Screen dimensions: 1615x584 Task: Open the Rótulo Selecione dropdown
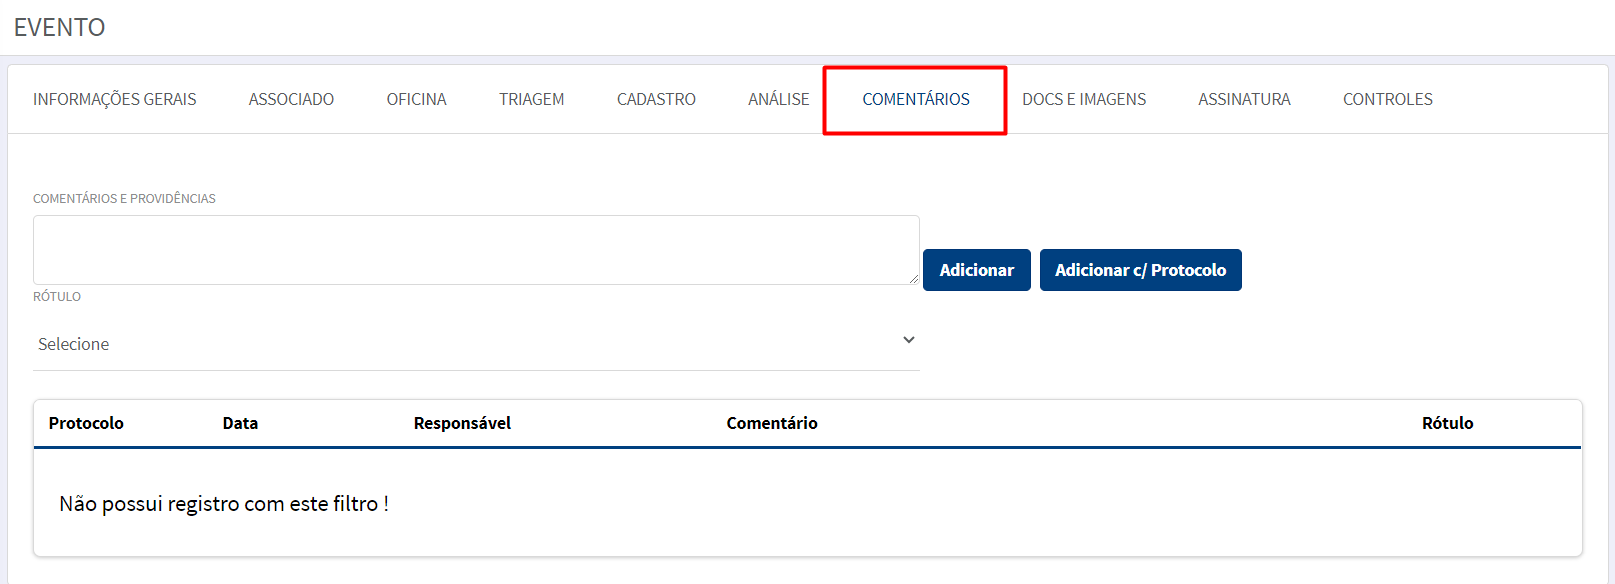click(x=476, y=344)
